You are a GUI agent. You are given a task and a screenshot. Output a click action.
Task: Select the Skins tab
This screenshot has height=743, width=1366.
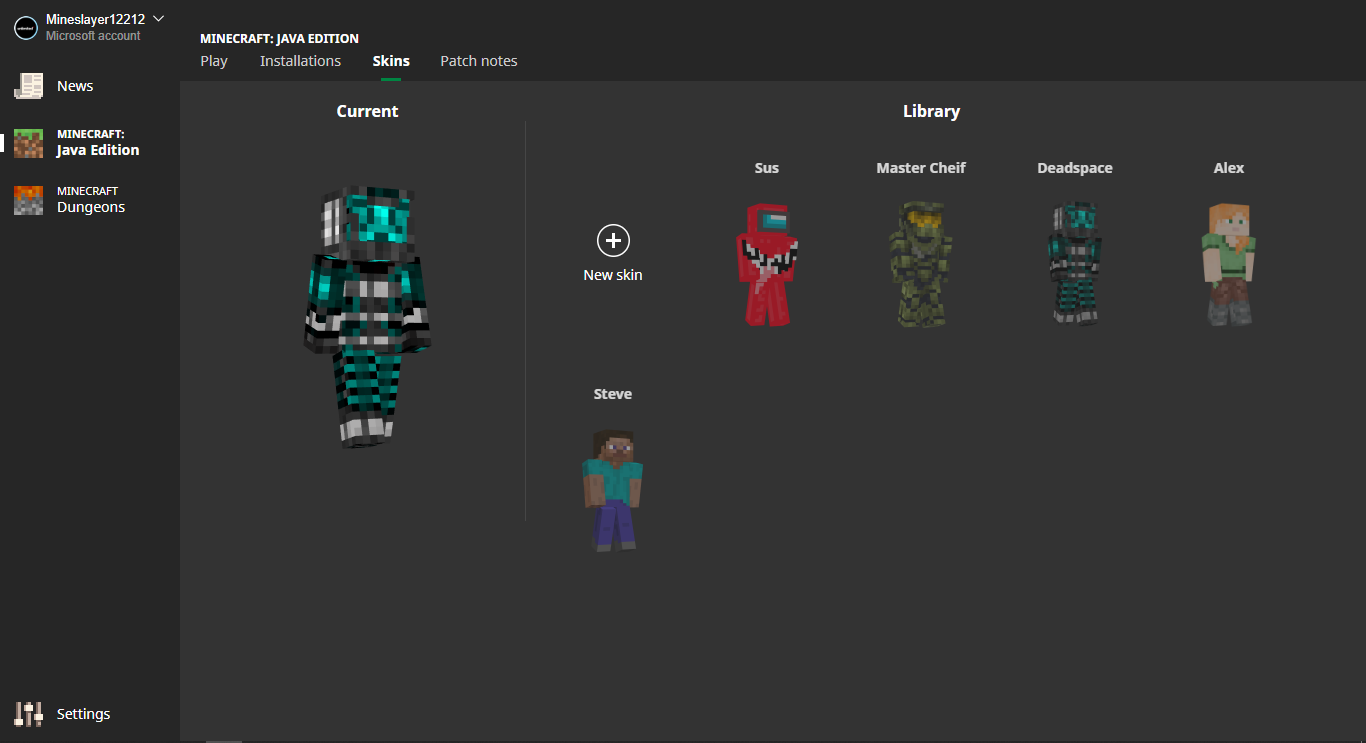[391, 61]
